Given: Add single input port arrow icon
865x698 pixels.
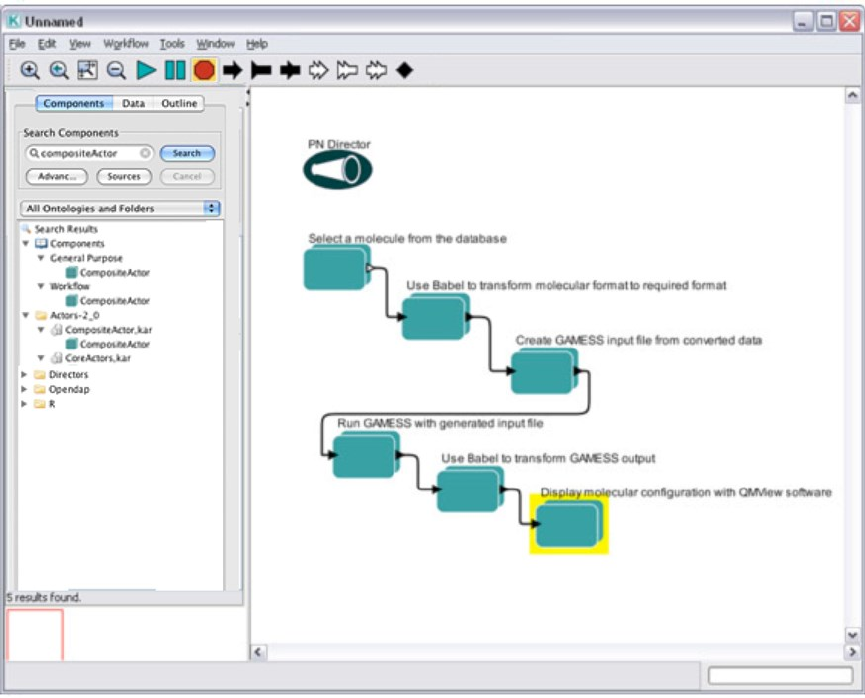Looking at the screenshot, I should click(233, 70).
